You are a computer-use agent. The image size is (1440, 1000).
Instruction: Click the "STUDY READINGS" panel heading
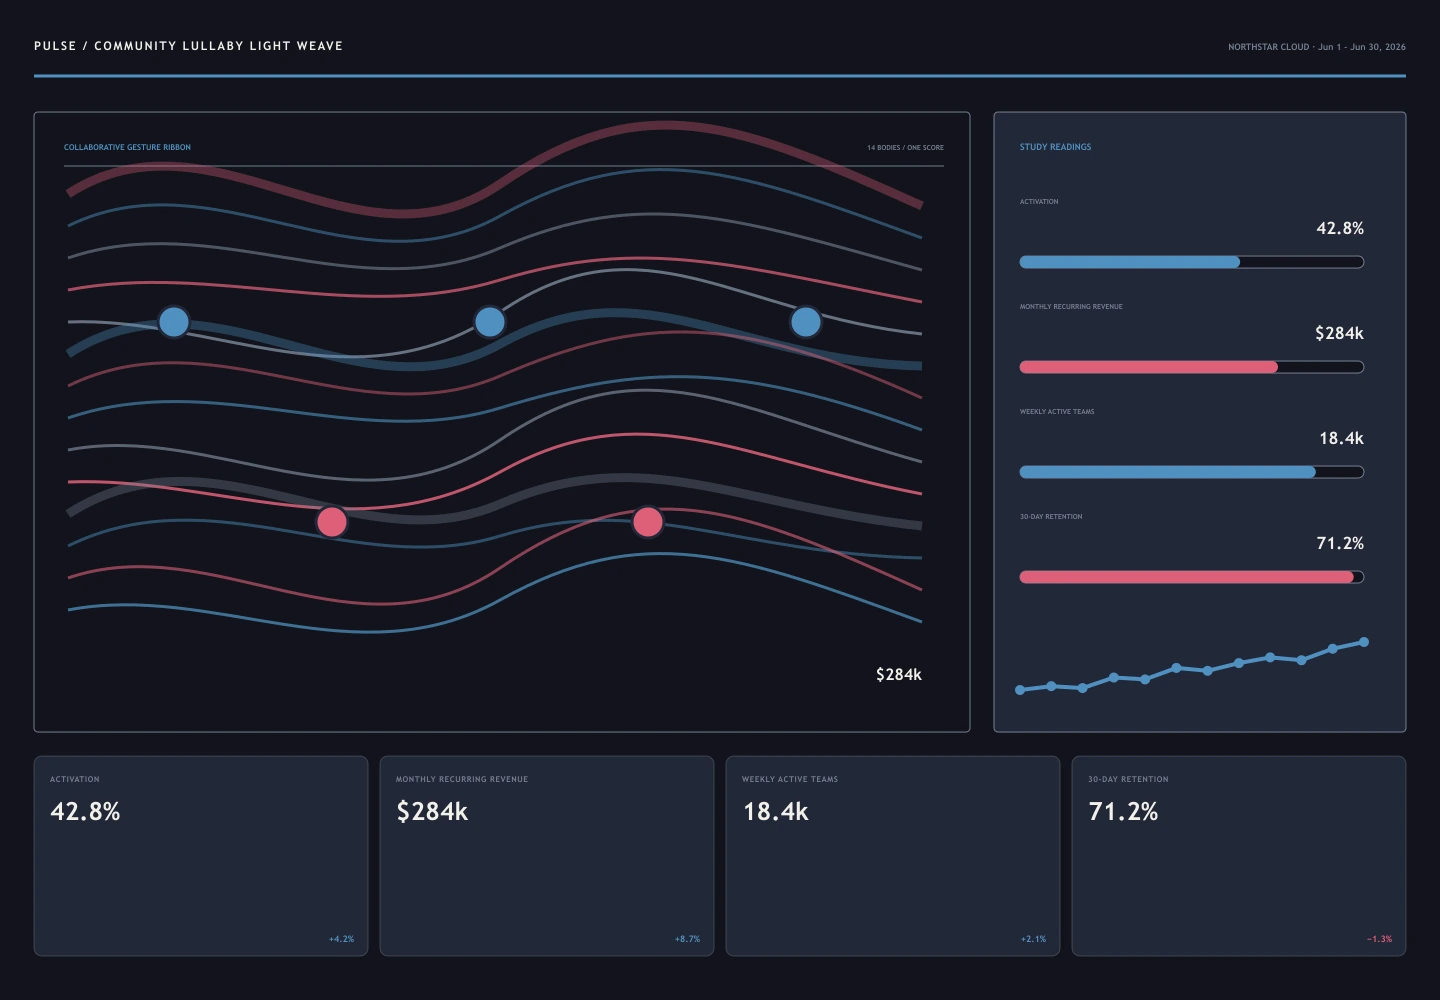pyautogui.click(x=1055, y=147)
